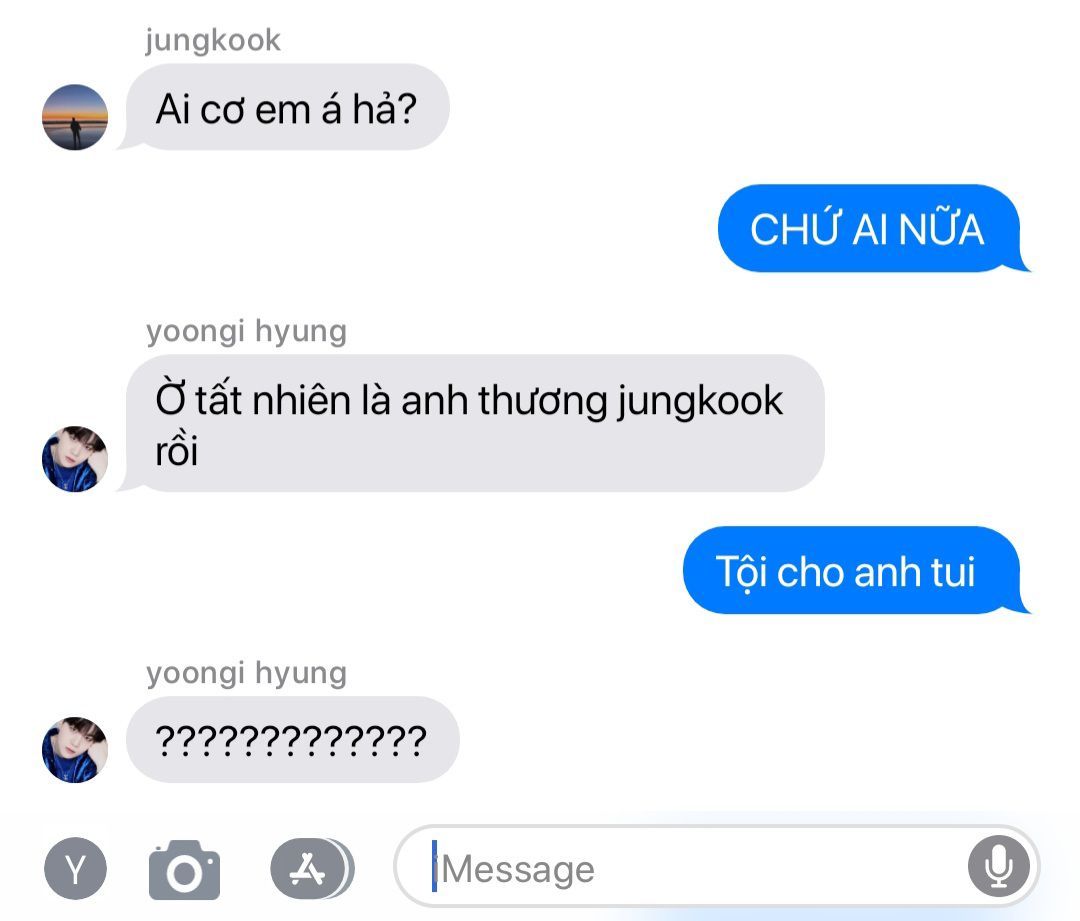Viewport: 1080px width, 921px height.
Task: Tap the gray Y circle icon
Action: click(x=75, y=869)
